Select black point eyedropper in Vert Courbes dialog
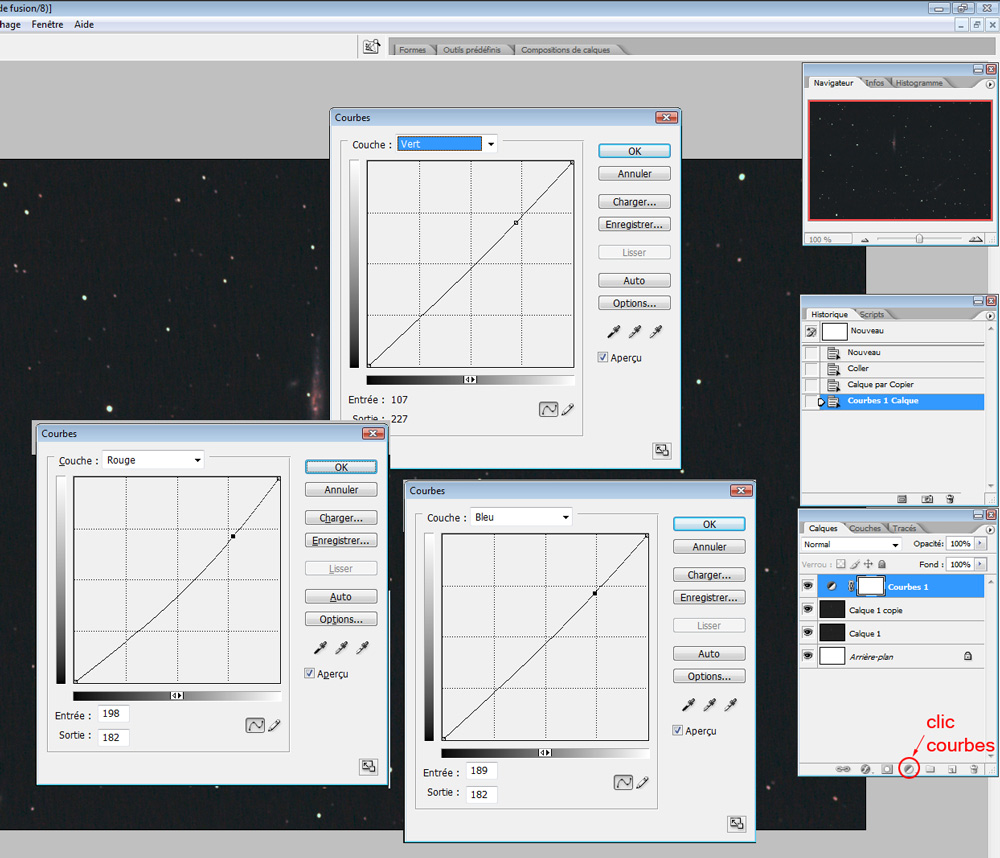 click(614, 331)
